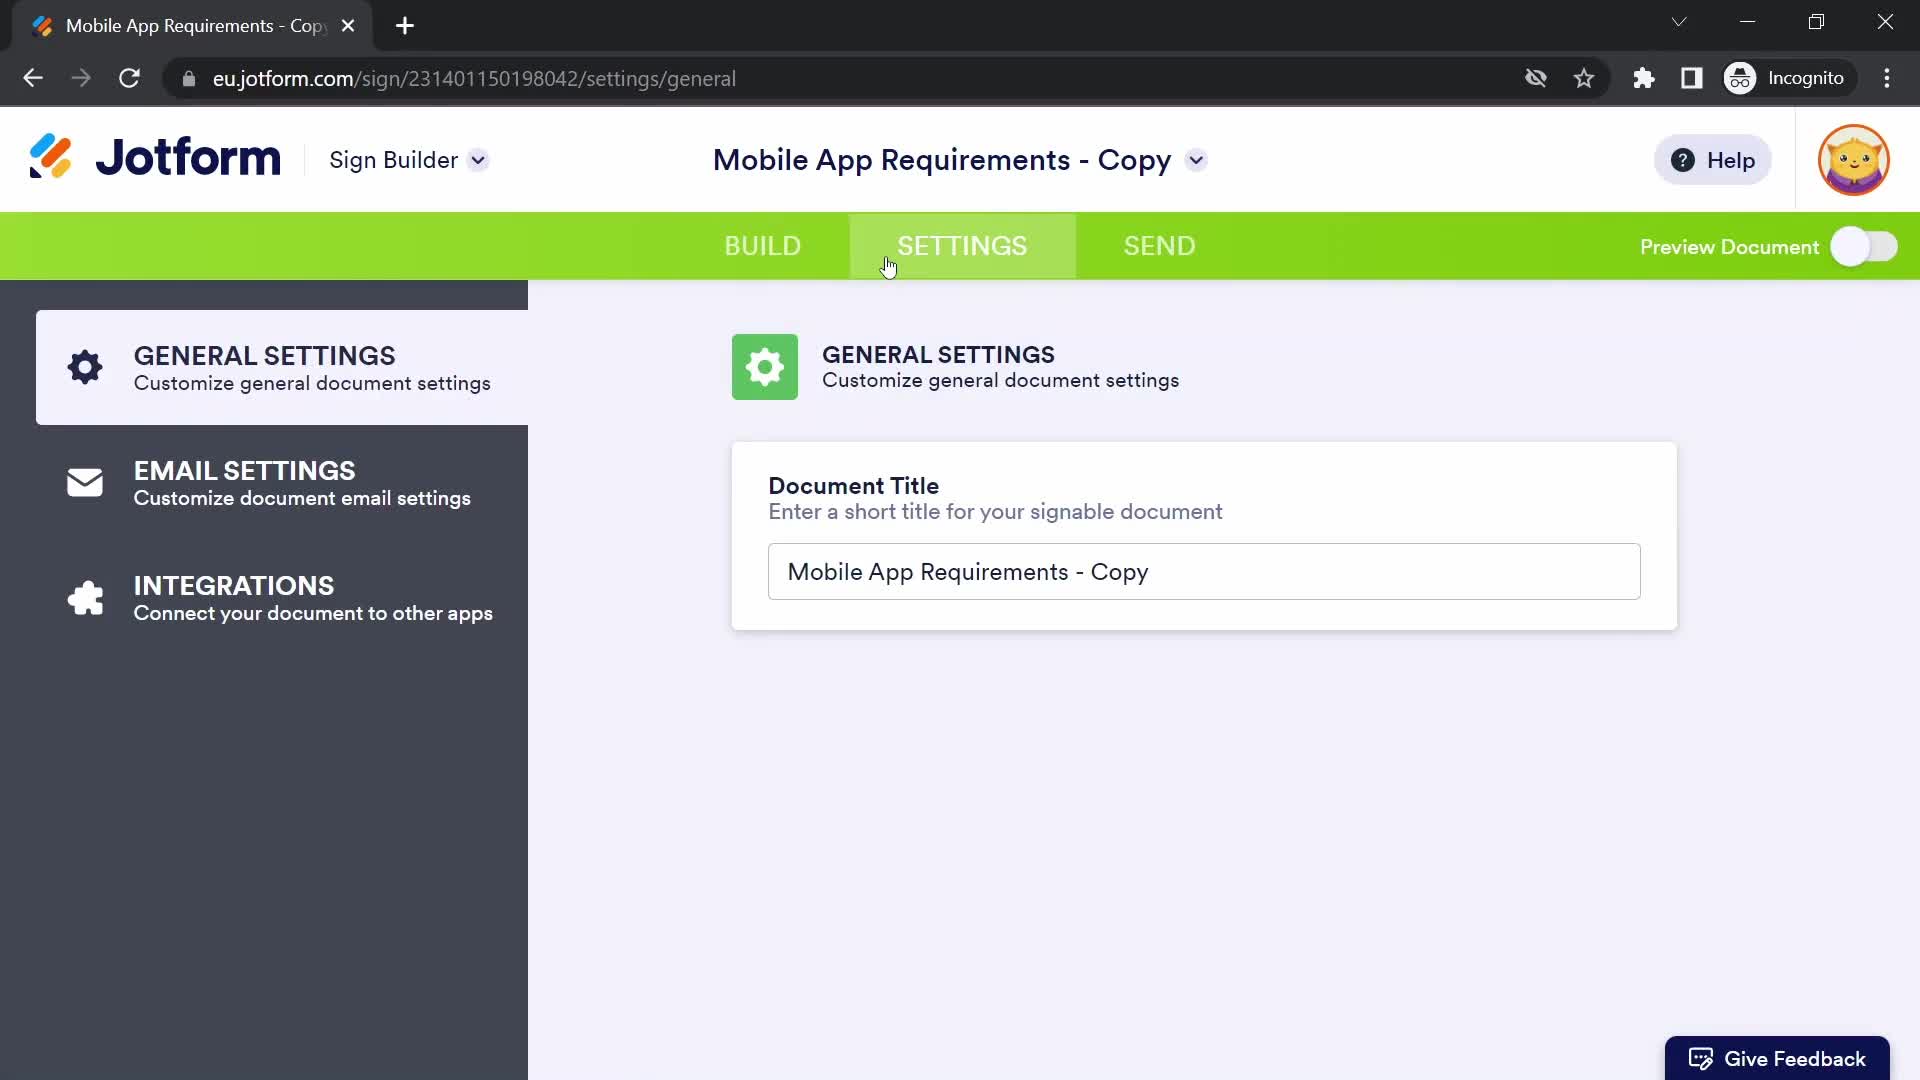This screenshot has width=1920, height=1080.
Task: Go to the SEND tab
Action: tap(1159, 246)
